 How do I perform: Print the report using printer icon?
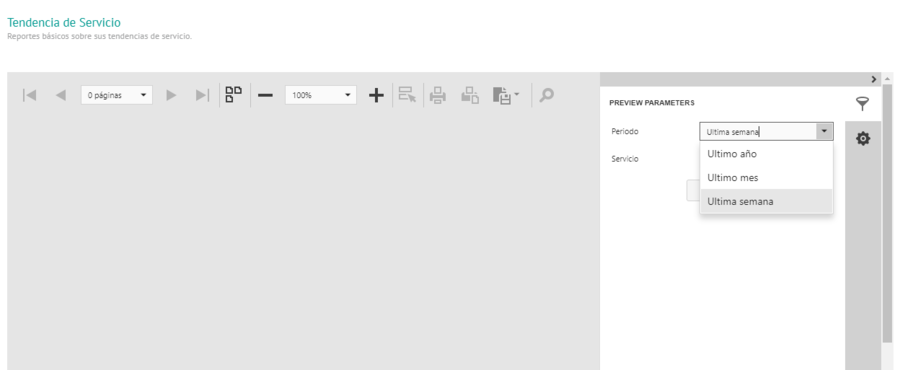[438, 95]
